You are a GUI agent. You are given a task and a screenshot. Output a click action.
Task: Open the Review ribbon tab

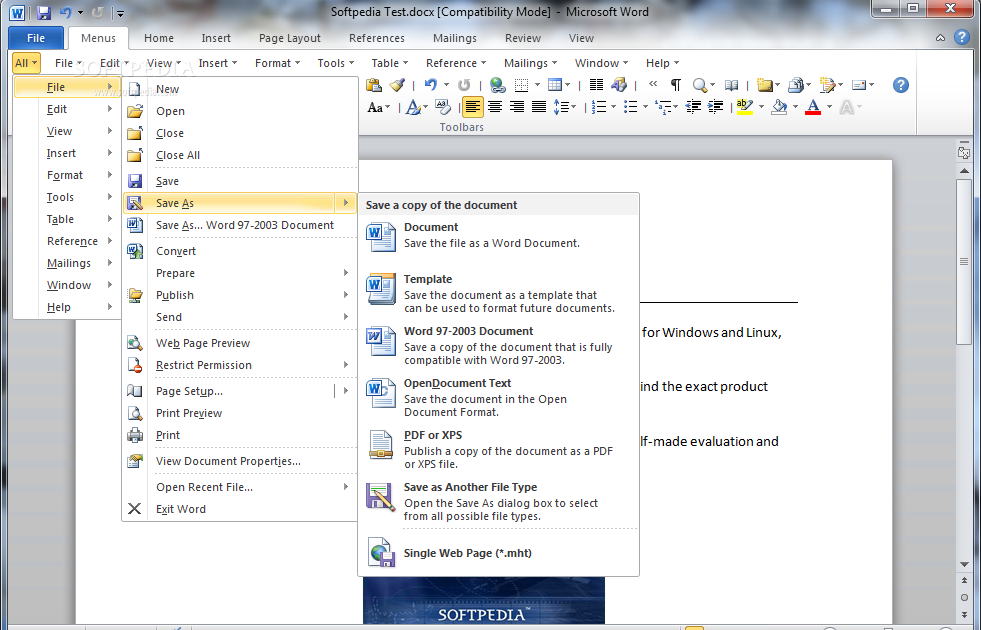point(522,38)
